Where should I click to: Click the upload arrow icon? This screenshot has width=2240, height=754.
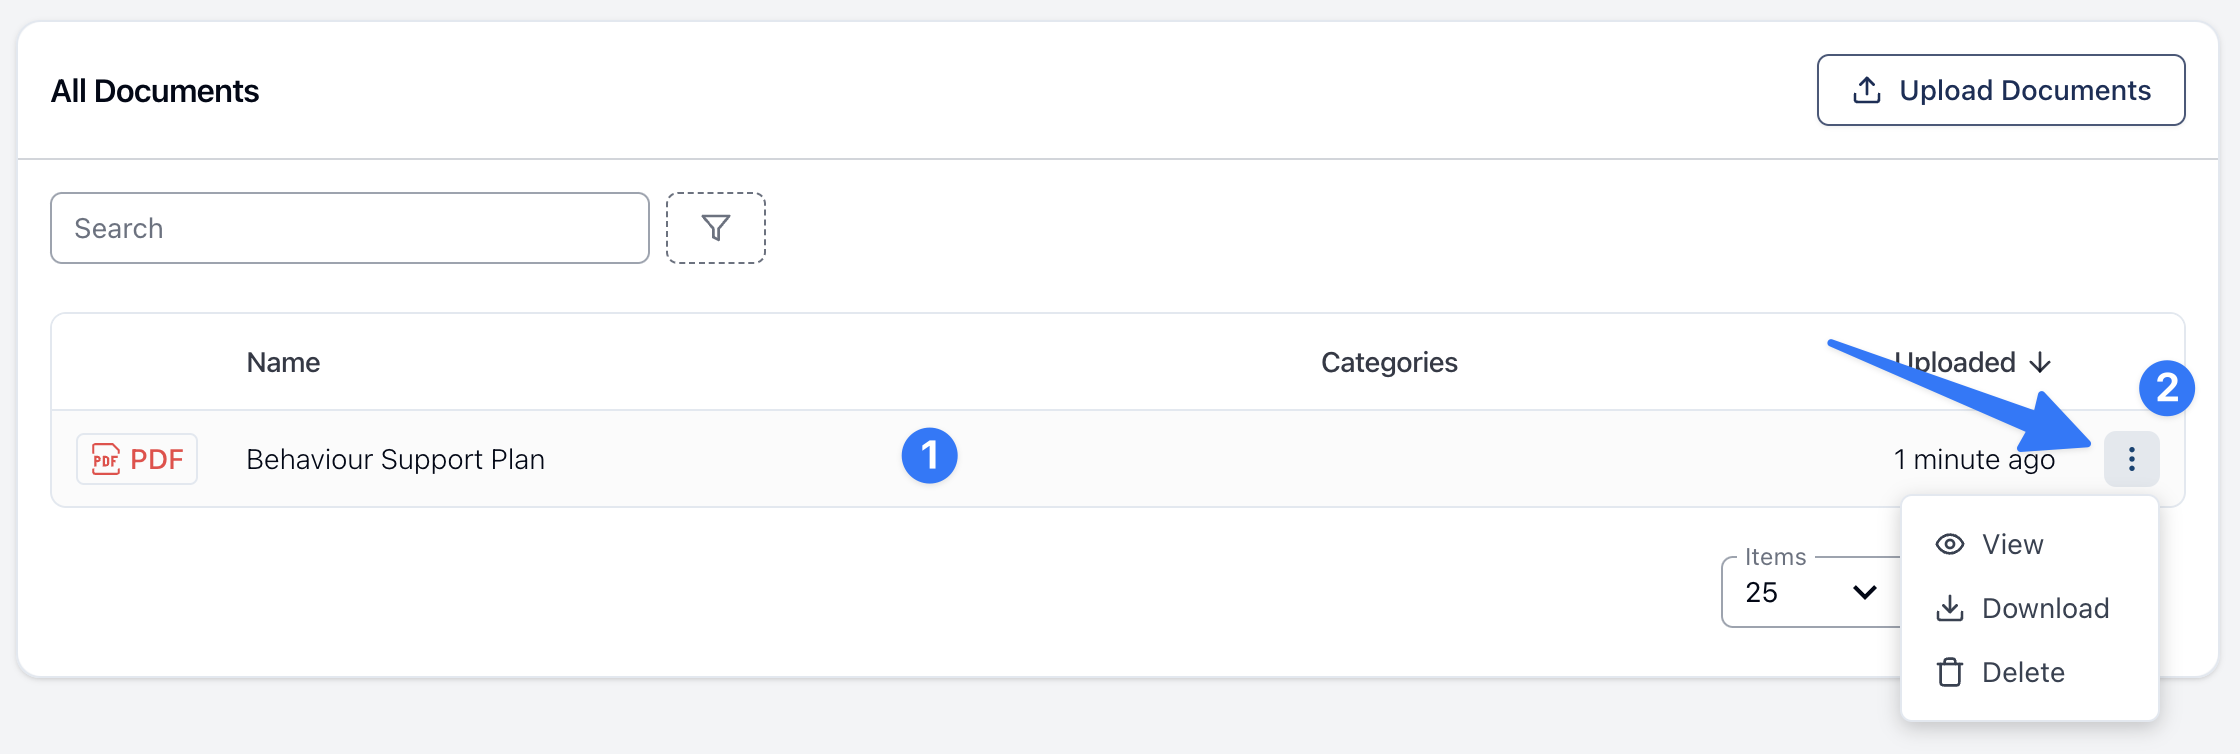pyautogui.click(x=1866, y=90)
